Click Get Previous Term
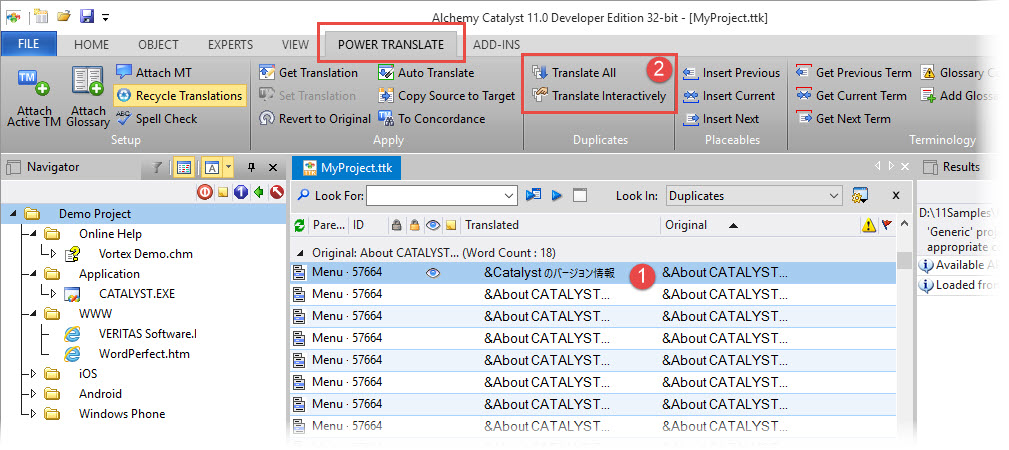The image size is (1009, 450). pos(854,73)
